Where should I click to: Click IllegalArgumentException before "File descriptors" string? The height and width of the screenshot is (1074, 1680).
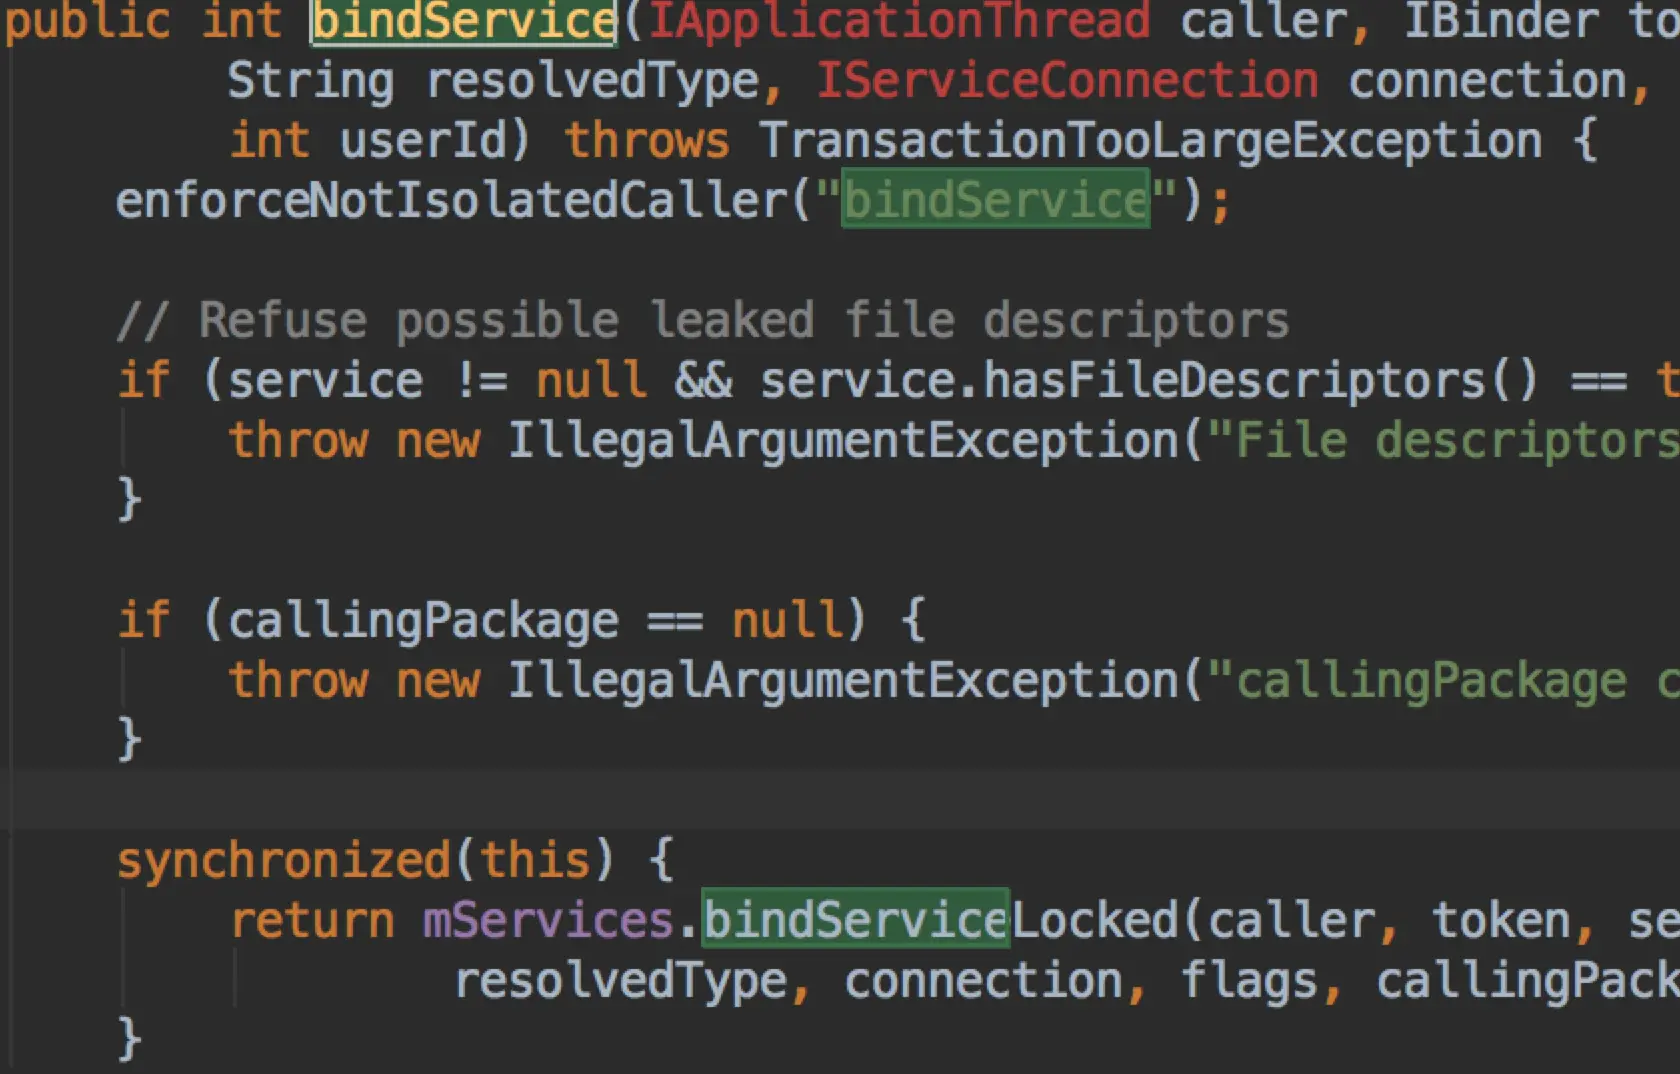pos(844,441)
